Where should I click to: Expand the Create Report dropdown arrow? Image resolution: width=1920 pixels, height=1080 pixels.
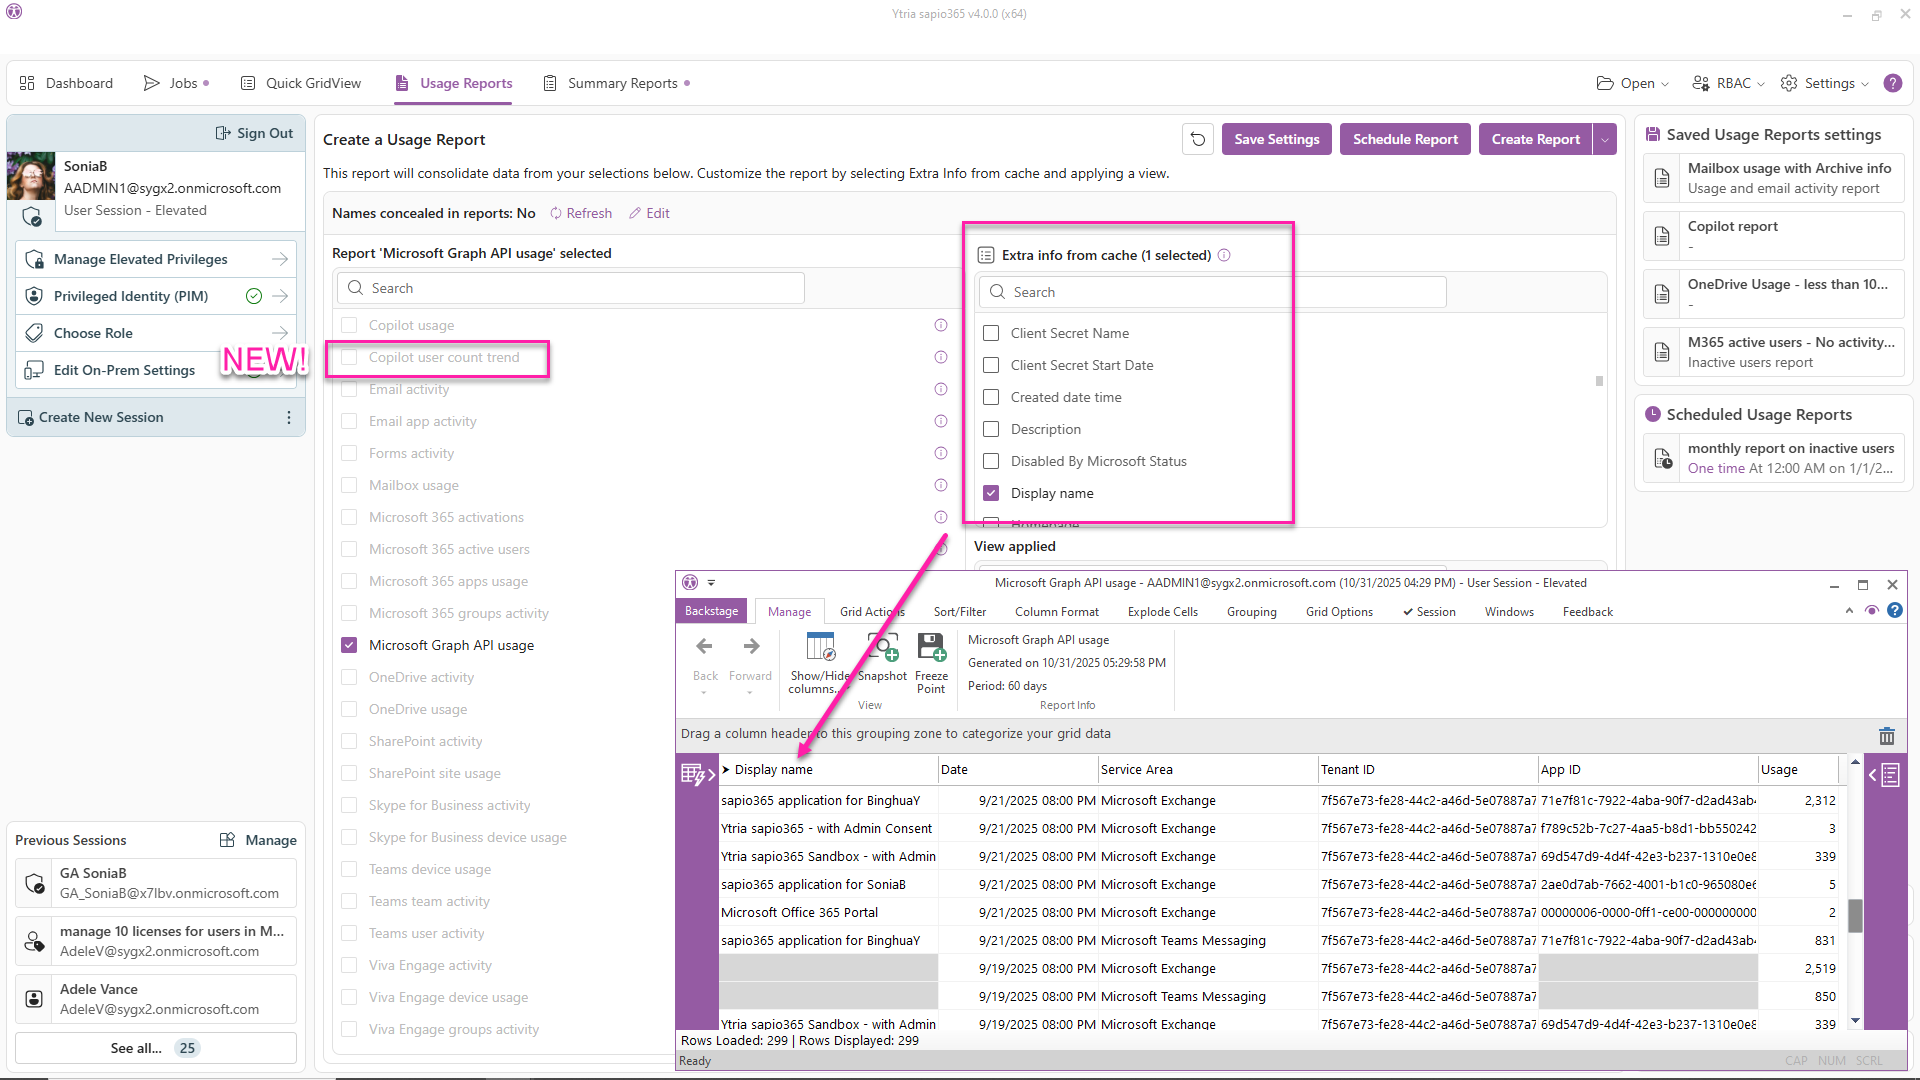[1605, 139]
